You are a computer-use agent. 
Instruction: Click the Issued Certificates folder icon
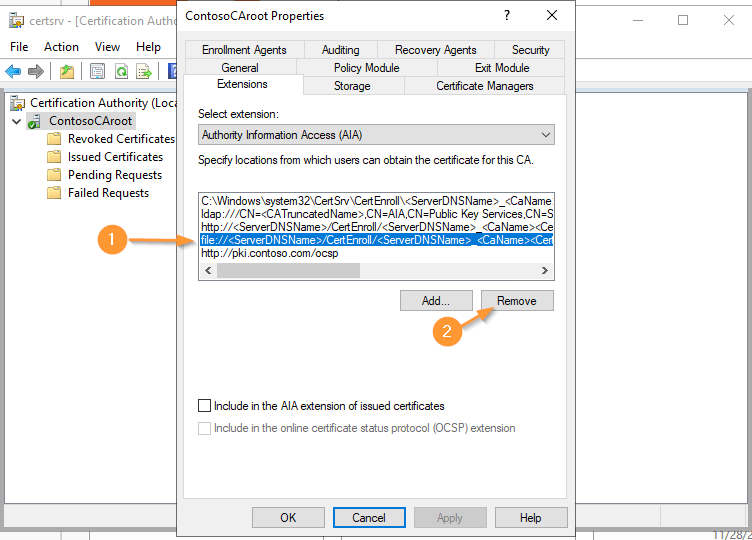54,157
